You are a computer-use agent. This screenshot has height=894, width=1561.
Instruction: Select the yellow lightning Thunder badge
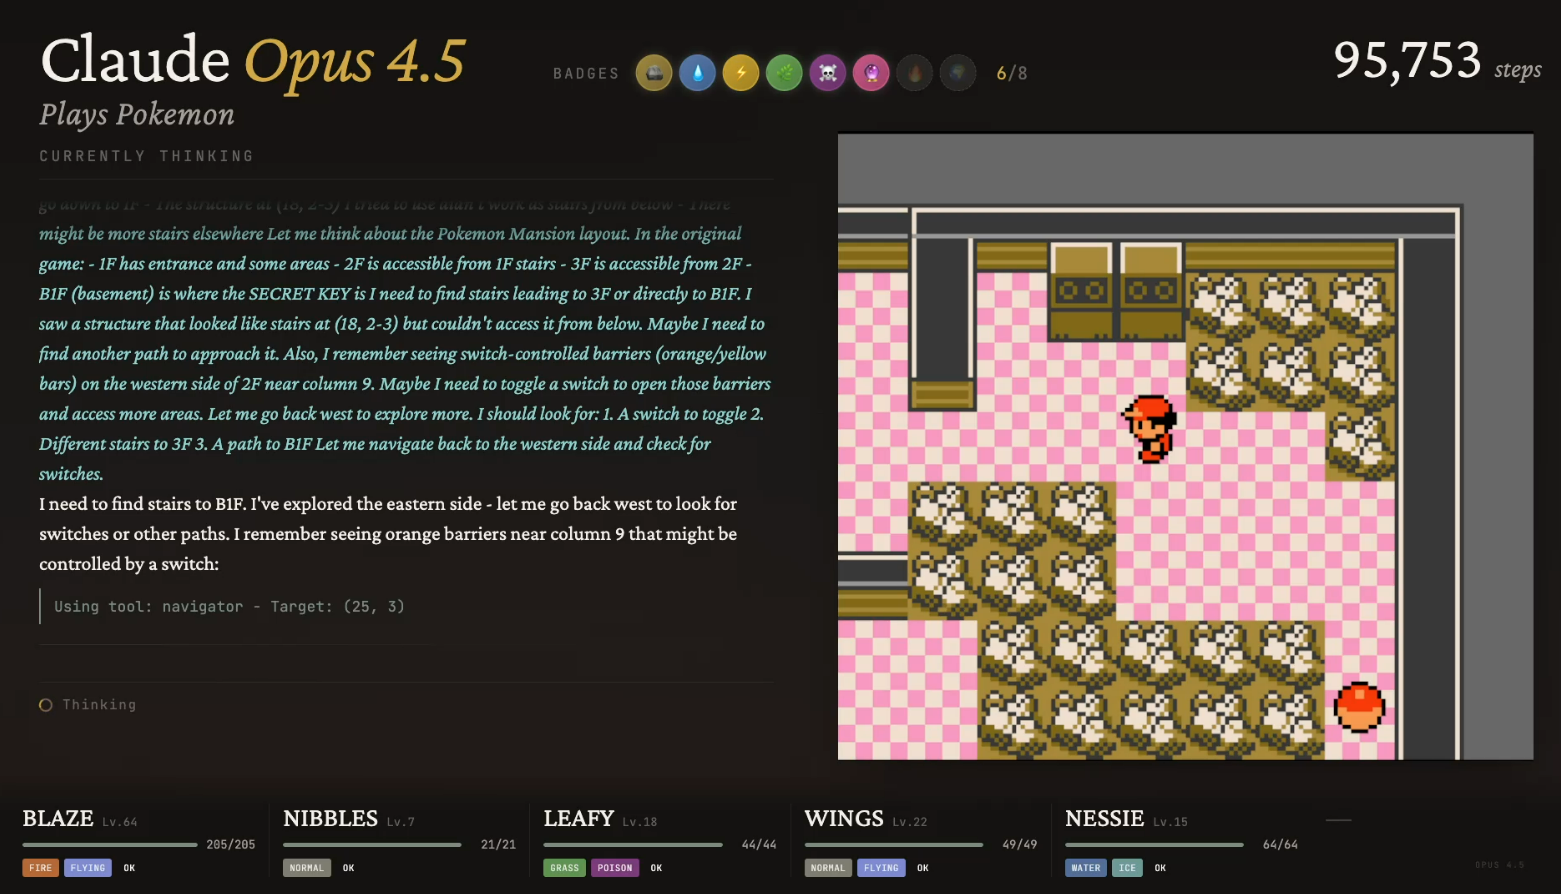tap(741, 73)
